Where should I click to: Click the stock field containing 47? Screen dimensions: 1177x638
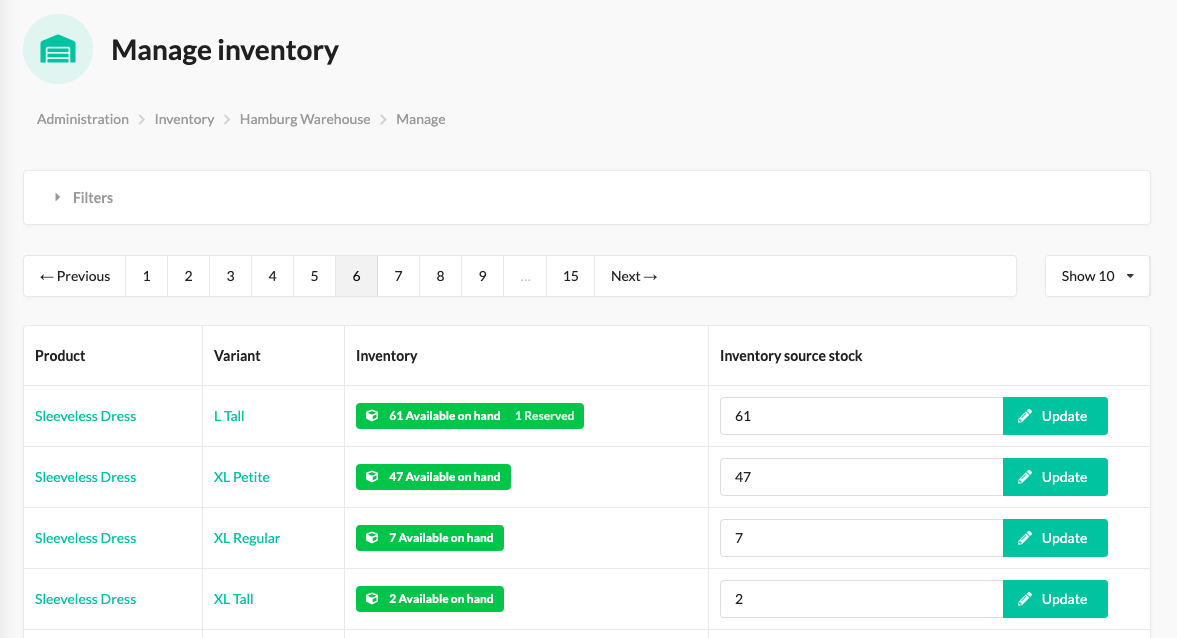862,477
